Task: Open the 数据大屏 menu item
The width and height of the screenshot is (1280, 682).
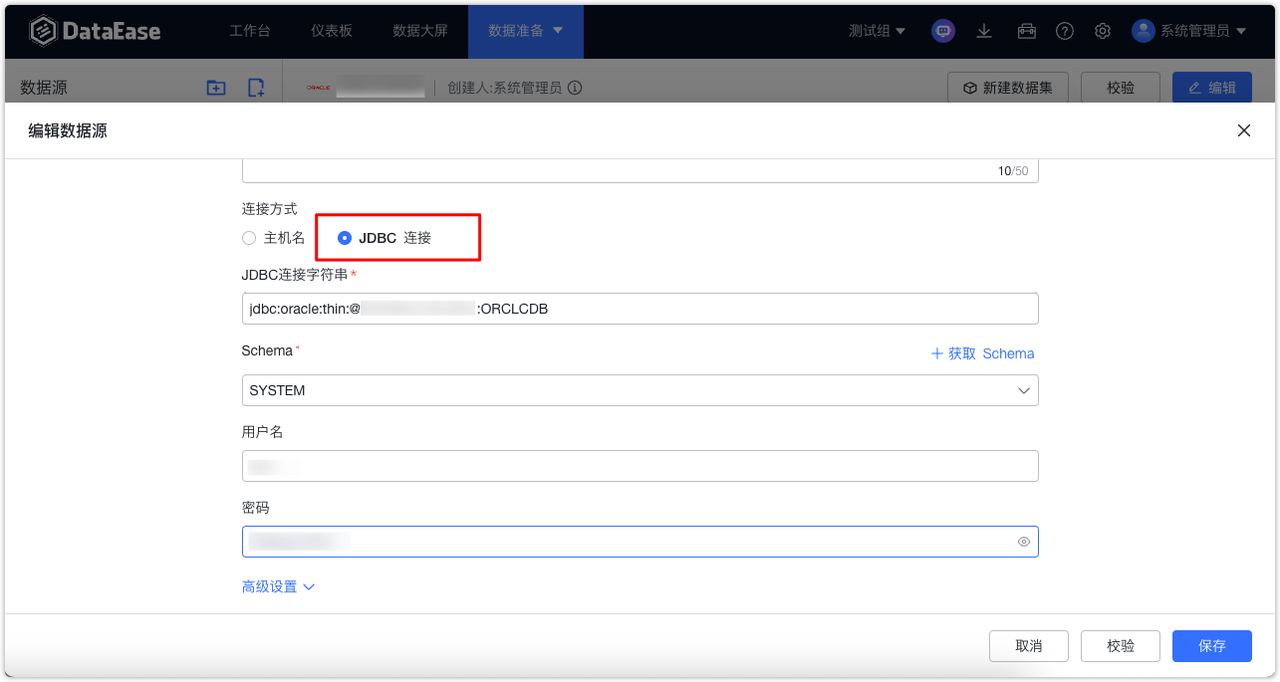Action: pyautogui.click(x=420, y=31)
